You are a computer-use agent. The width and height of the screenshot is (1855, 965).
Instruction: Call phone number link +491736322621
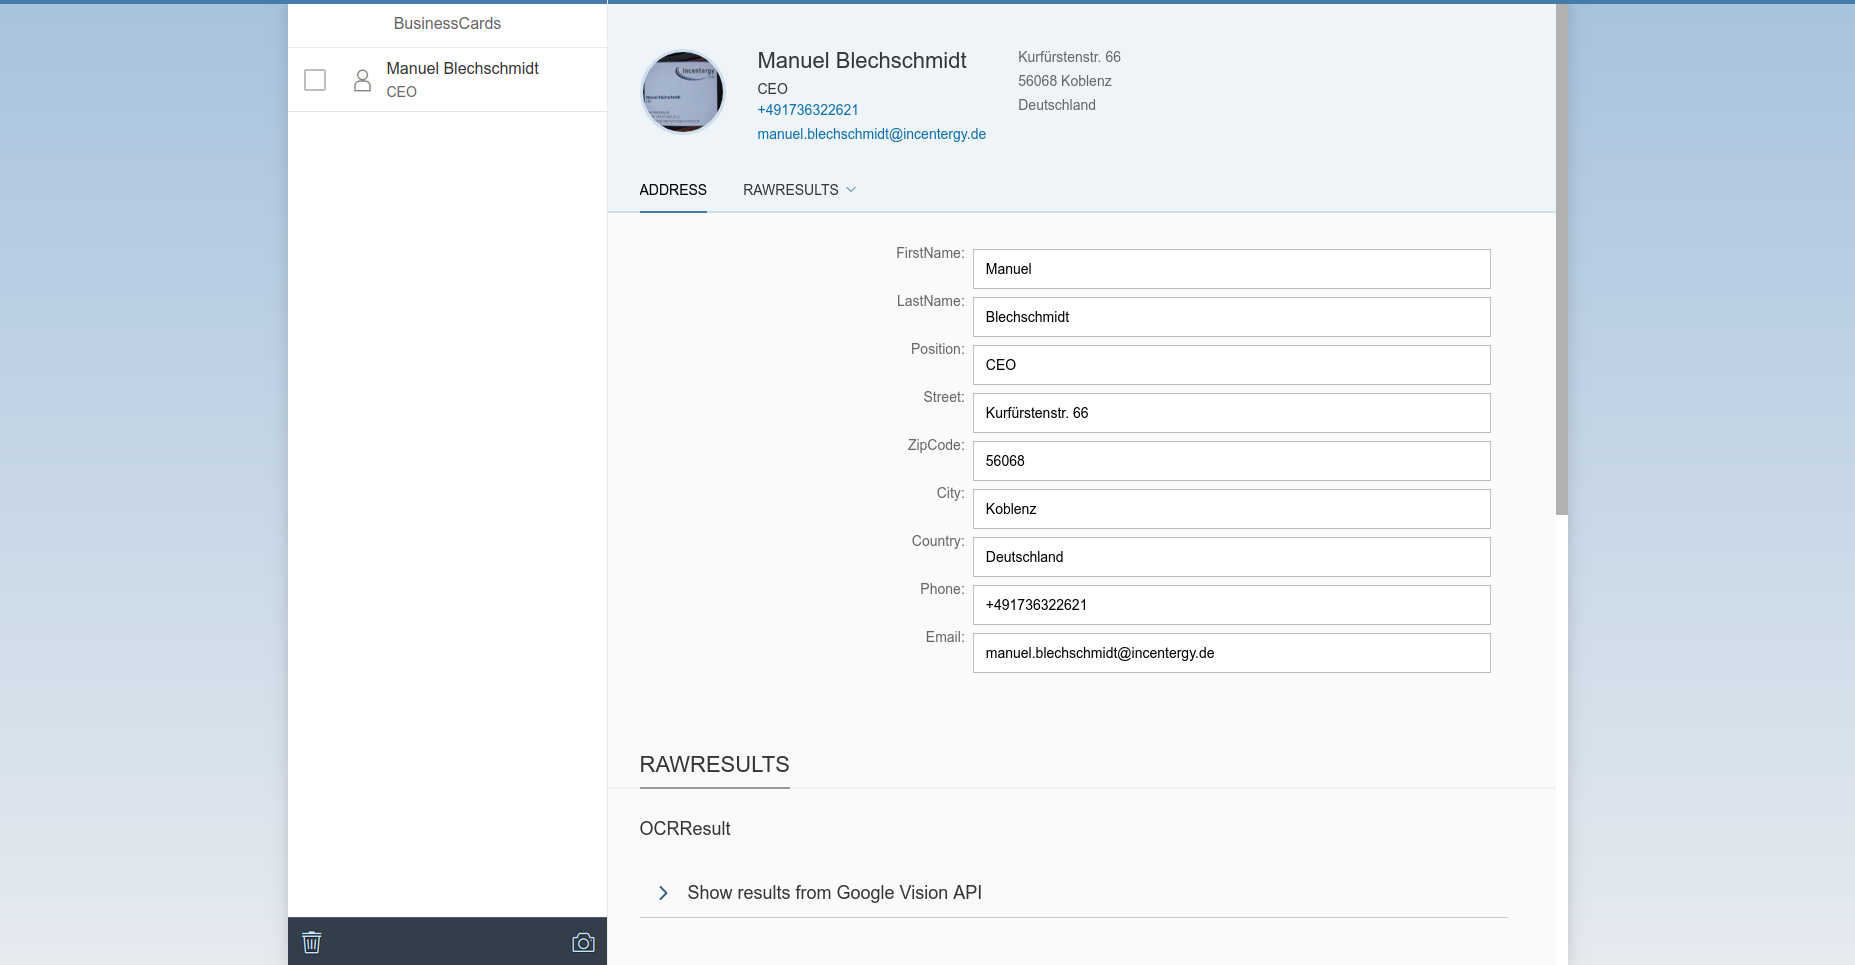tap(808, 110)
